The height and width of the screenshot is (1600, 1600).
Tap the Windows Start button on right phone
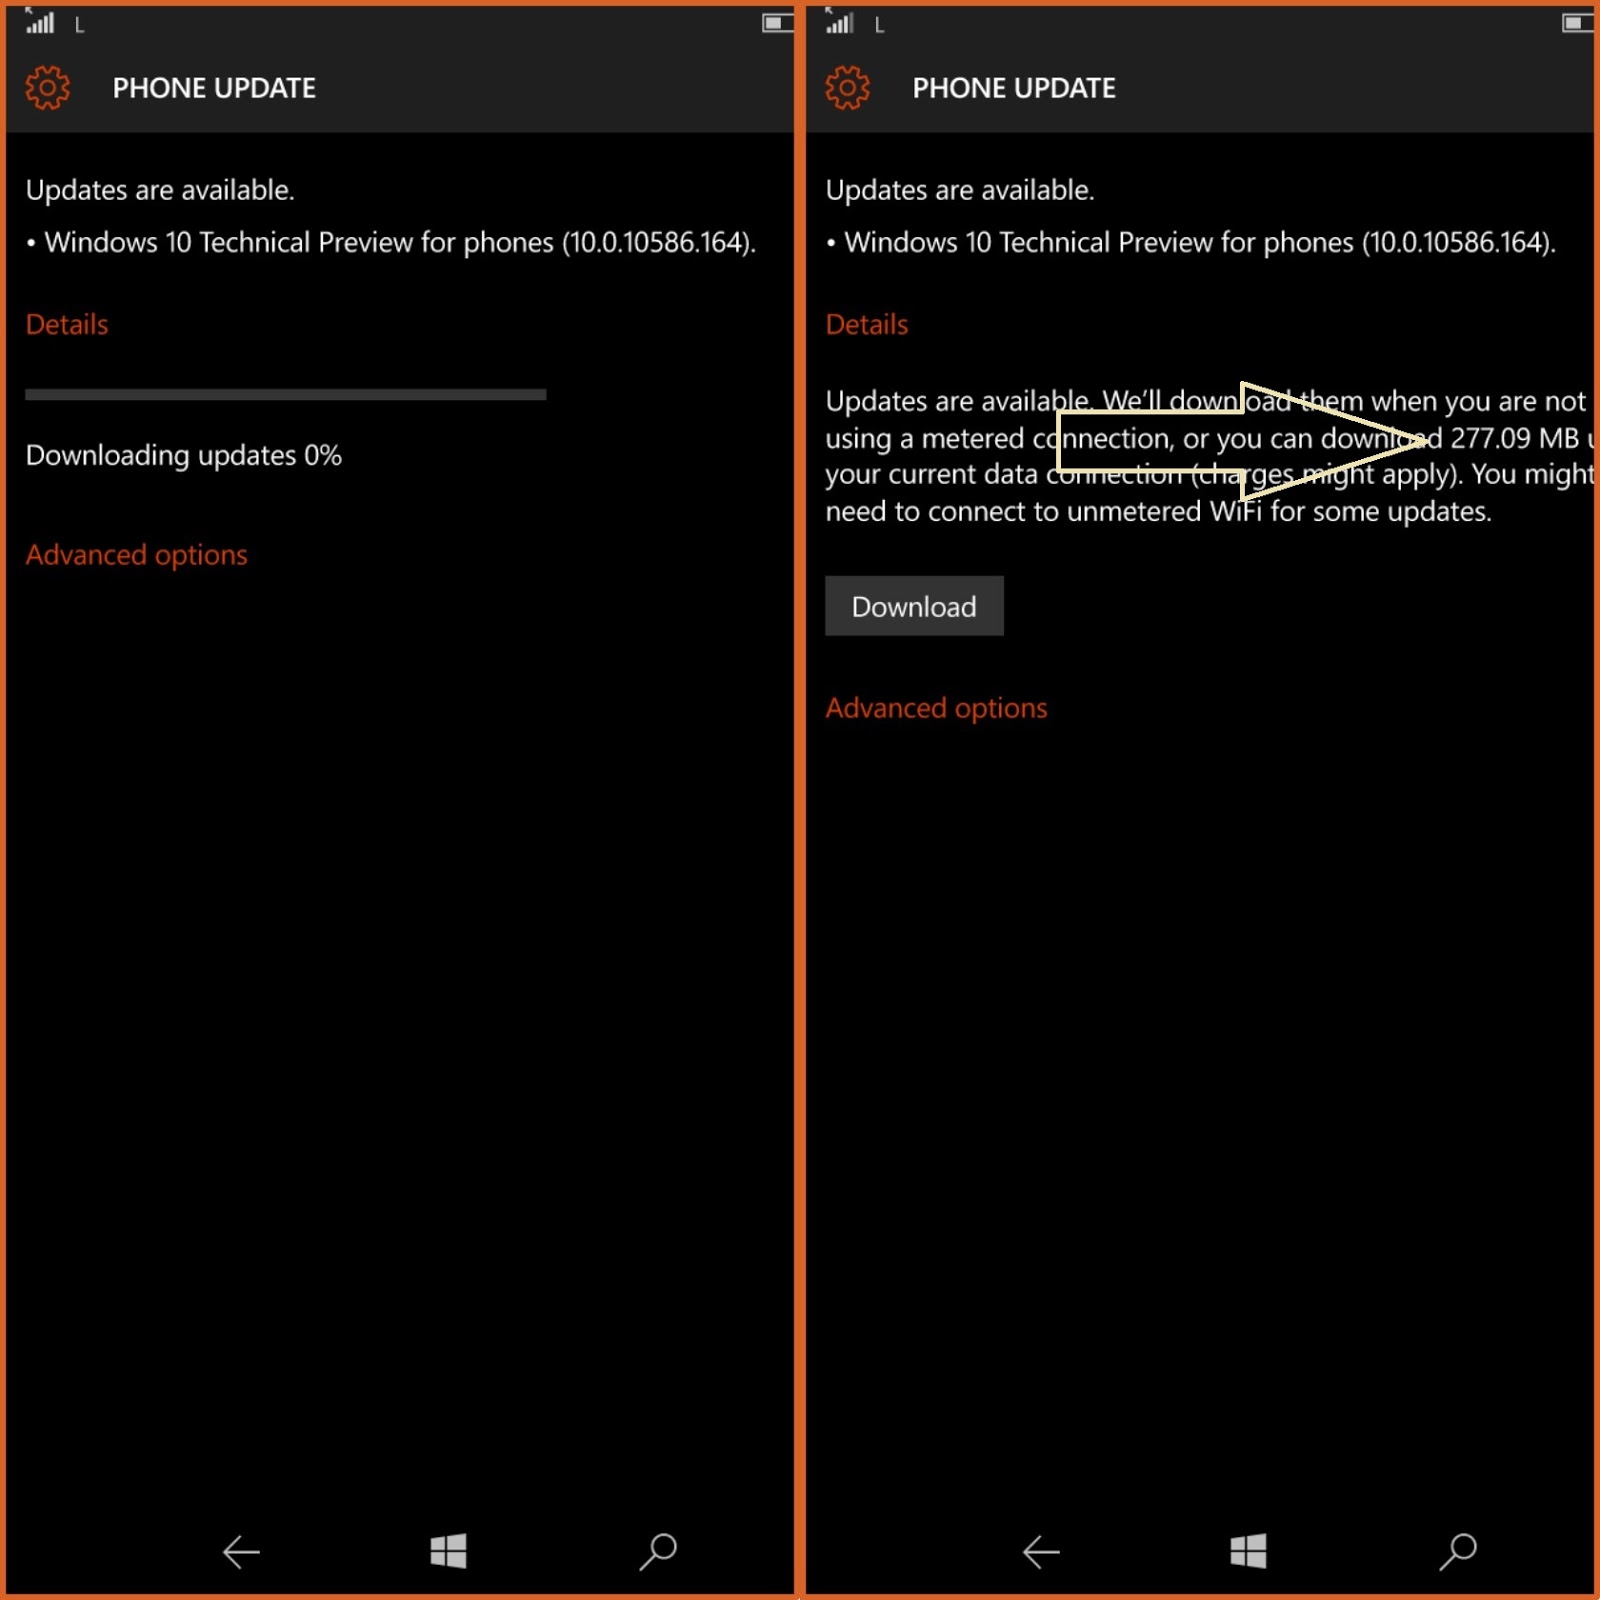[x=1248, y=1551]
